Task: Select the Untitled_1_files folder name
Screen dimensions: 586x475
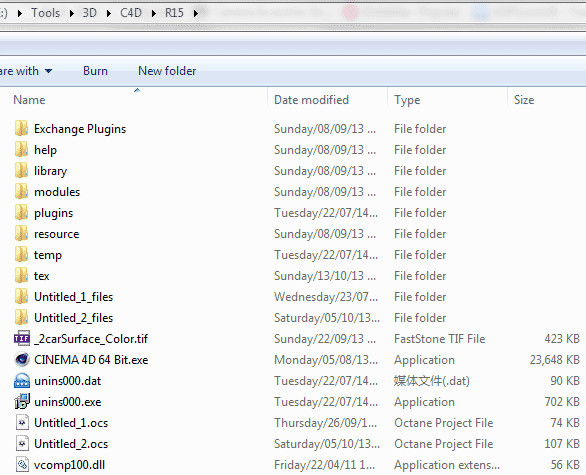Action: (x=74, y=297)
